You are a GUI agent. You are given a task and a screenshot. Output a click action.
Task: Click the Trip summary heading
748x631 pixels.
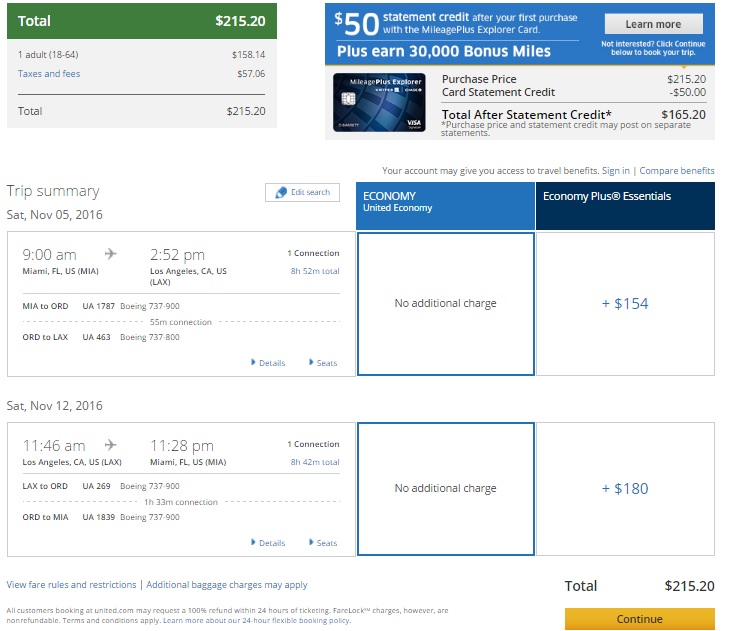(x=53, y=191)
